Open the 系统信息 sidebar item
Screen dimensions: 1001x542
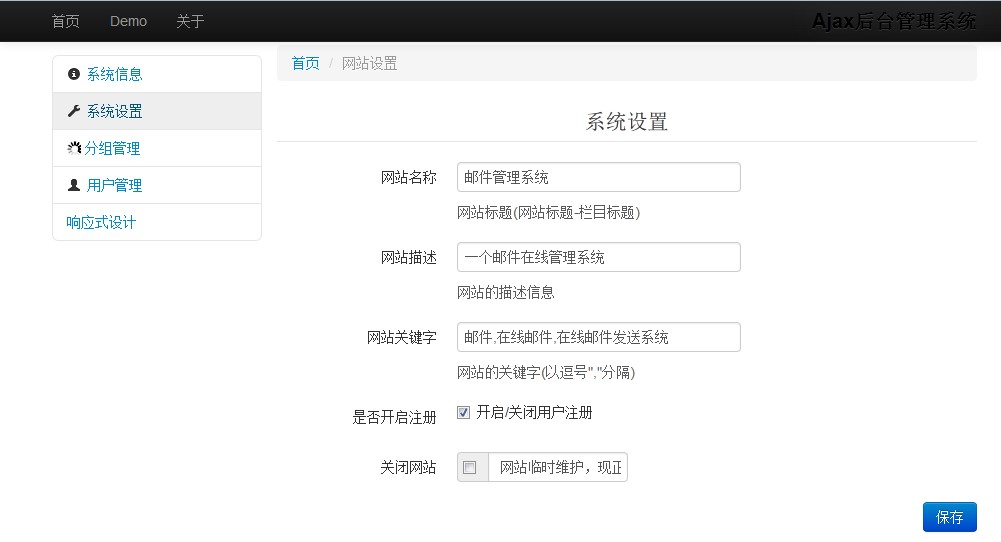click(x=114, y=74)
